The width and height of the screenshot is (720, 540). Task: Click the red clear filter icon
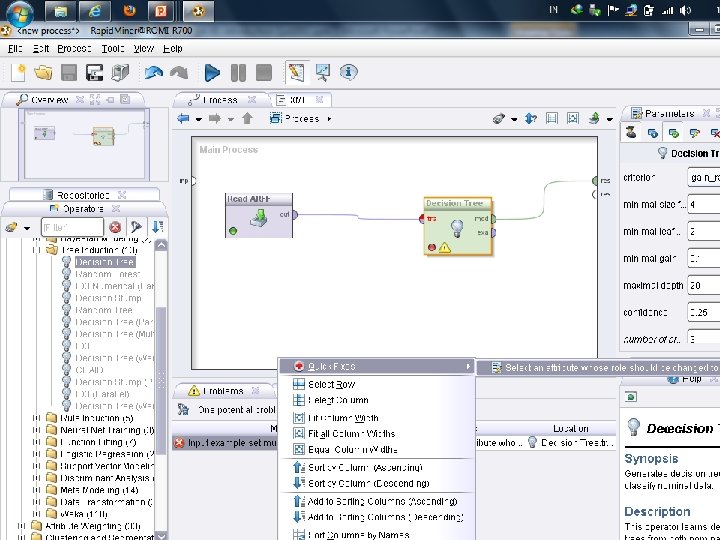[115, 228]
